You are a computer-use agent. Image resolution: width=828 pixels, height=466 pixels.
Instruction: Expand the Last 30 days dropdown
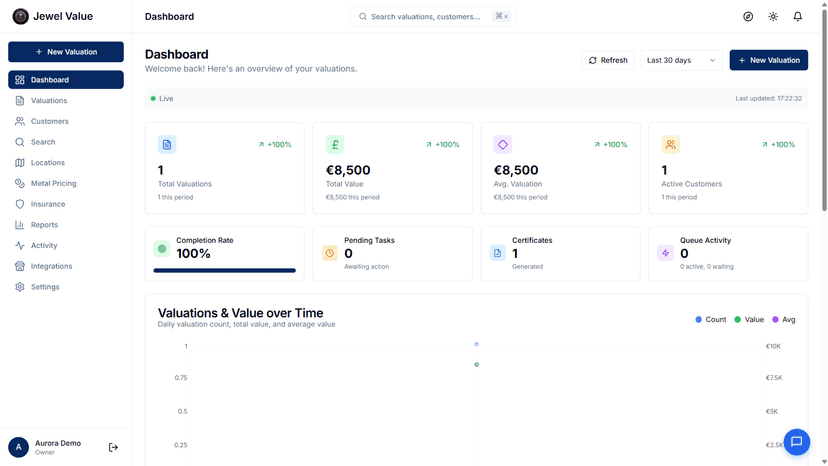(681, 60)
